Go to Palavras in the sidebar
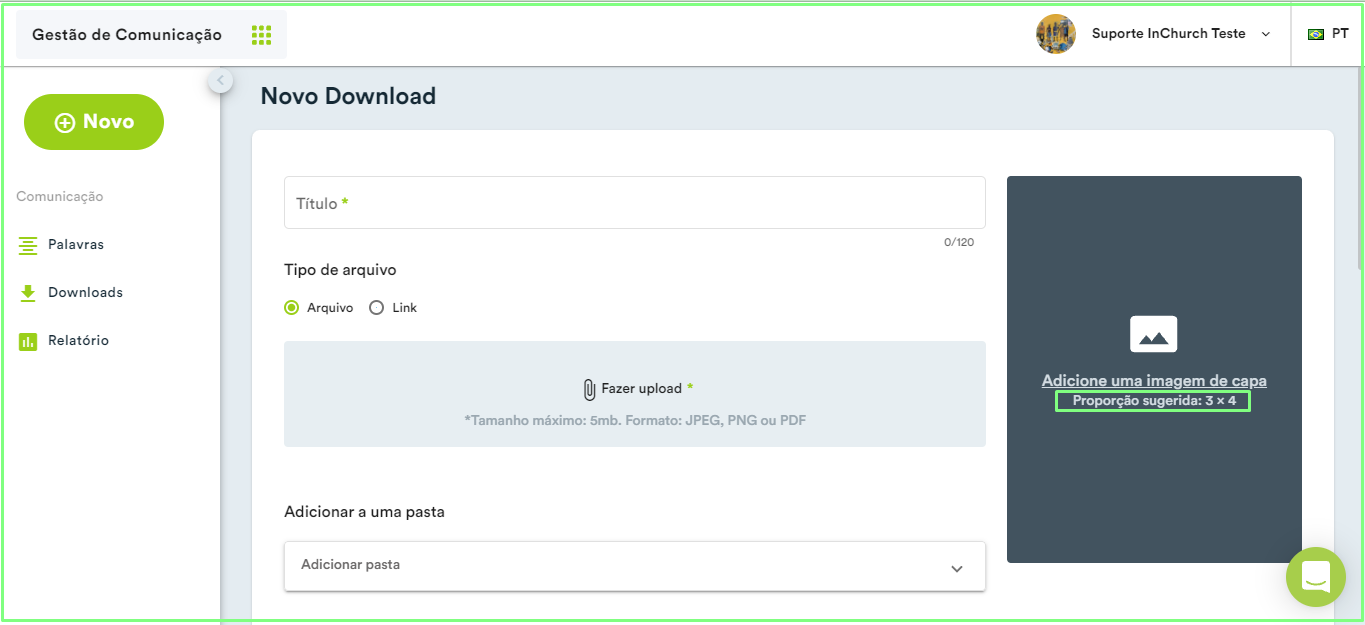 (x=76, y=245)
